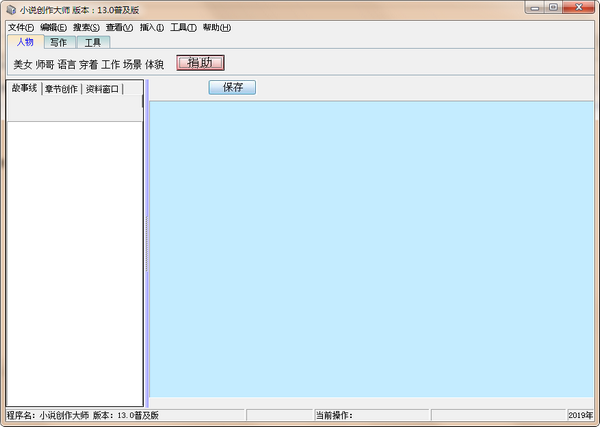600x427 pixels.
Task: Click the 当前操作 status bar field
Action: (x=371, y=416)
